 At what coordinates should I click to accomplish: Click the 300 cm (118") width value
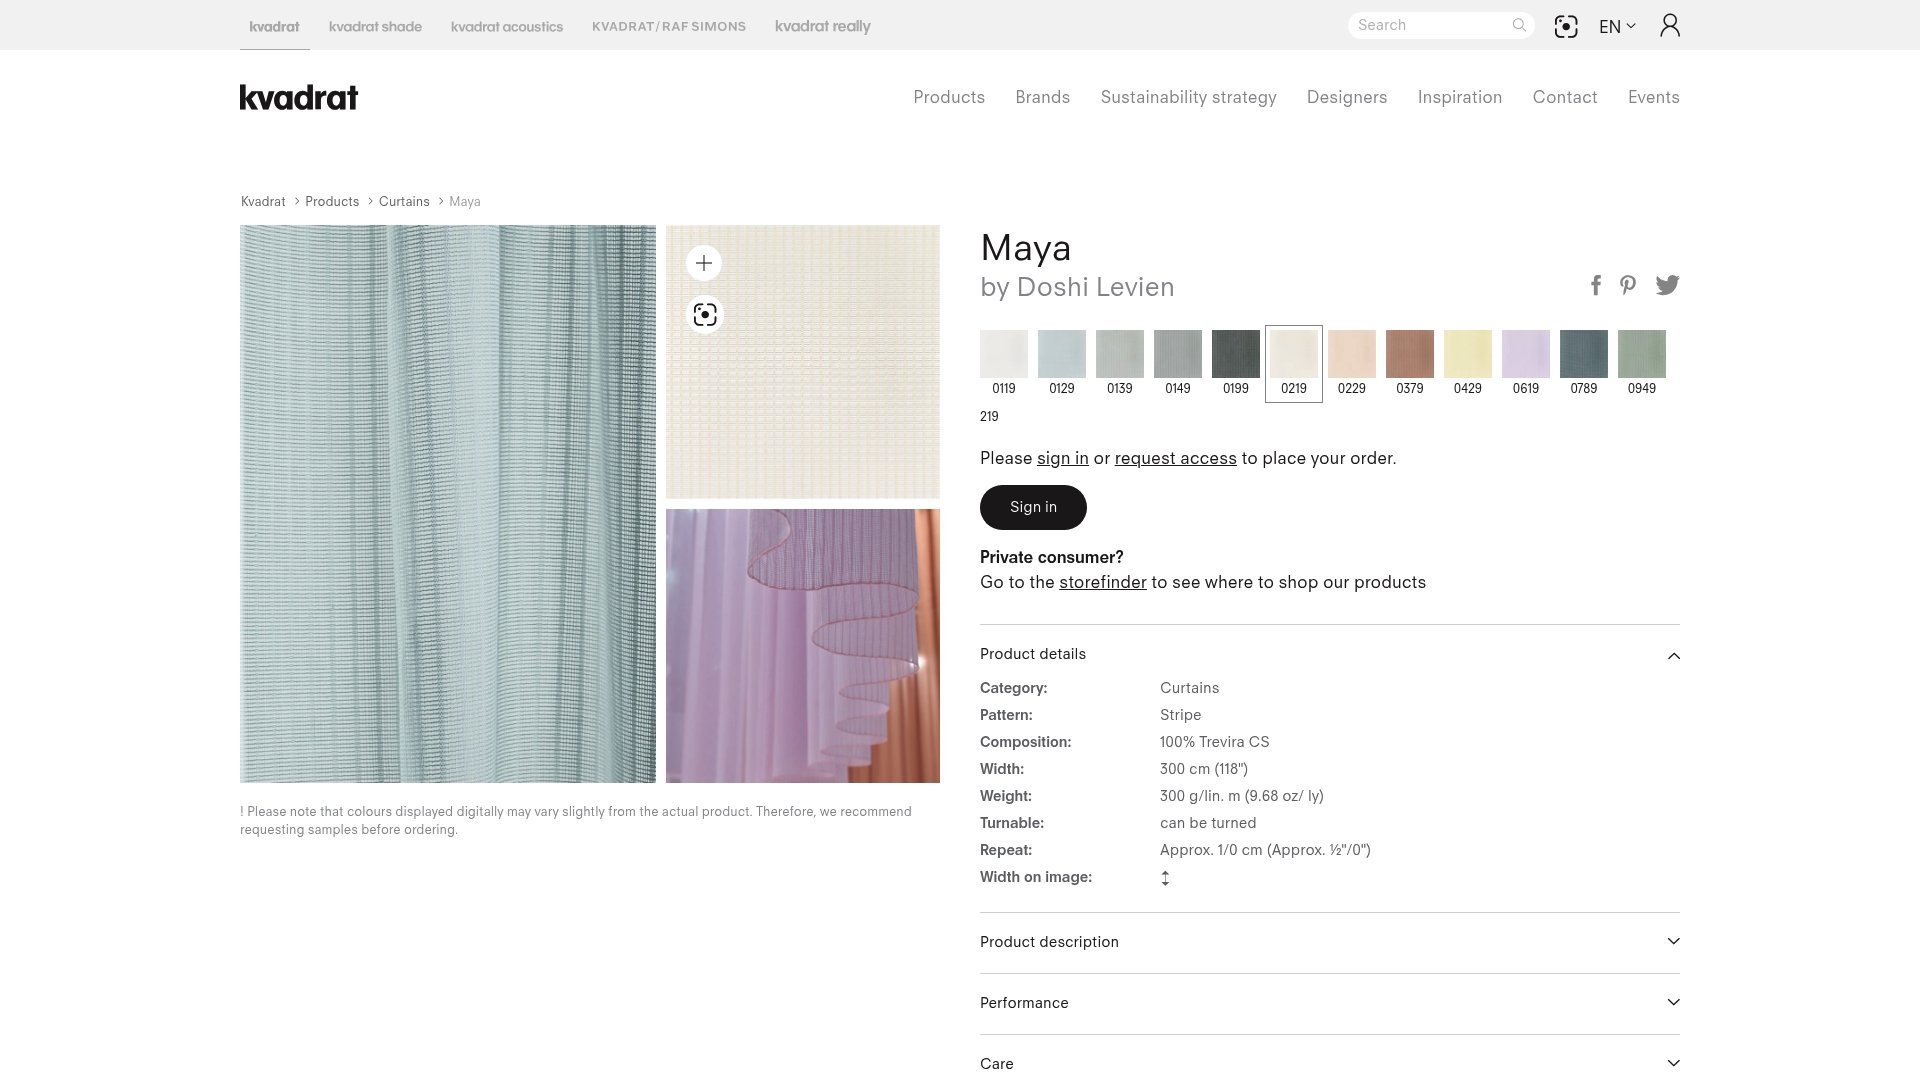point(1204,769)
